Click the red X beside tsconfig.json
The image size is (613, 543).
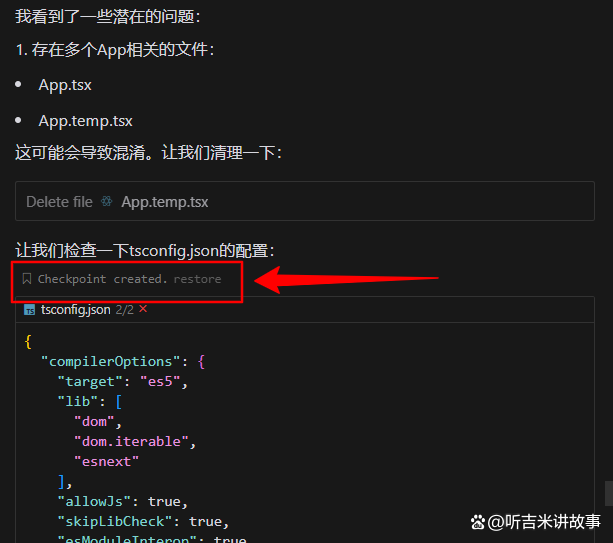click(x=143, y=309)
